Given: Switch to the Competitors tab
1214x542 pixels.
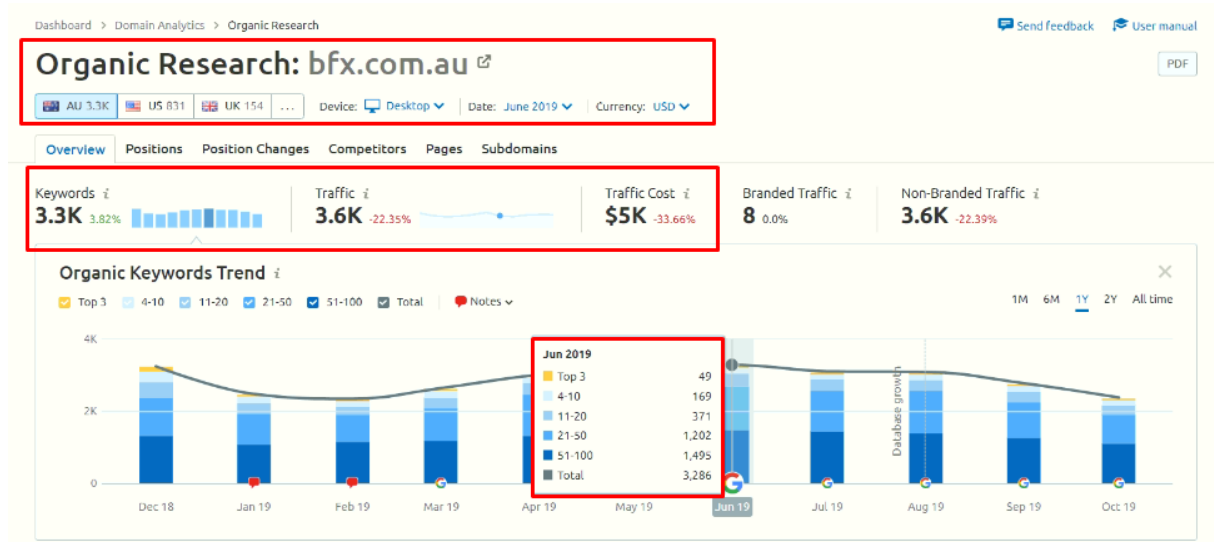Looking at the screenshot, I should point(367,149).
